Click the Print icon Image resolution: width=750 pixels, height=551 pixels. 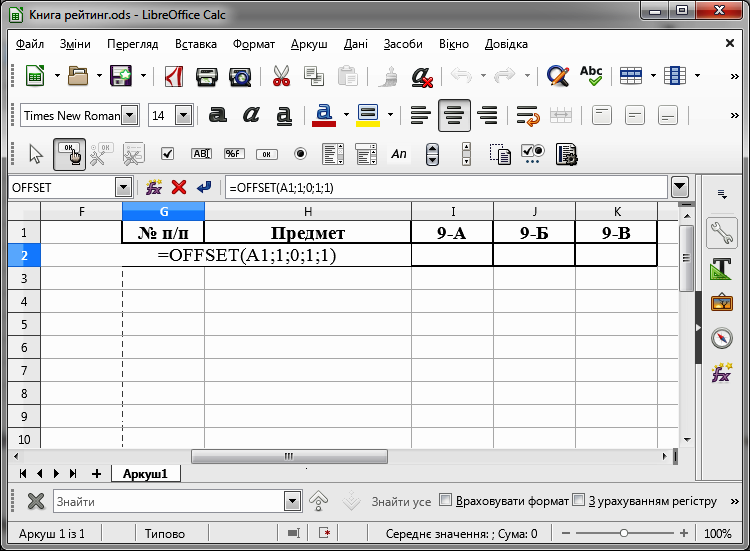coord(207,76)
